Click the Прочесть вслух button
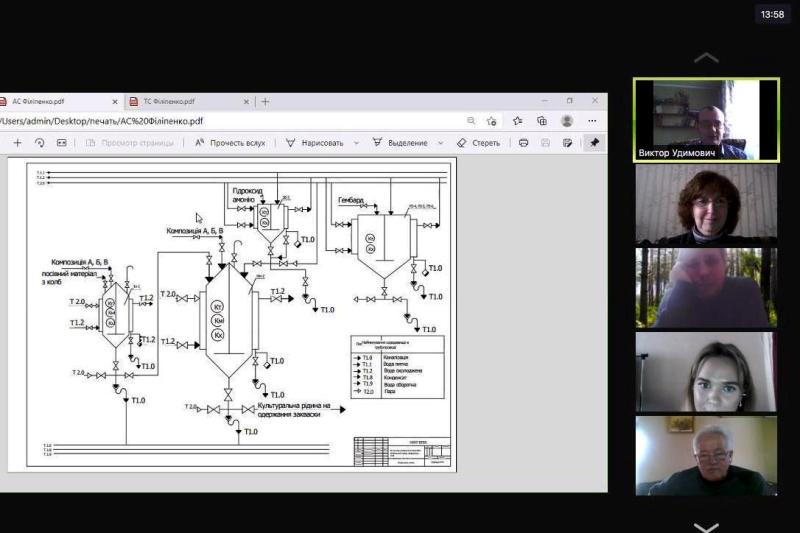Image resolution: width=800 pixels, height=533 pixels. (x=230, y=143)
